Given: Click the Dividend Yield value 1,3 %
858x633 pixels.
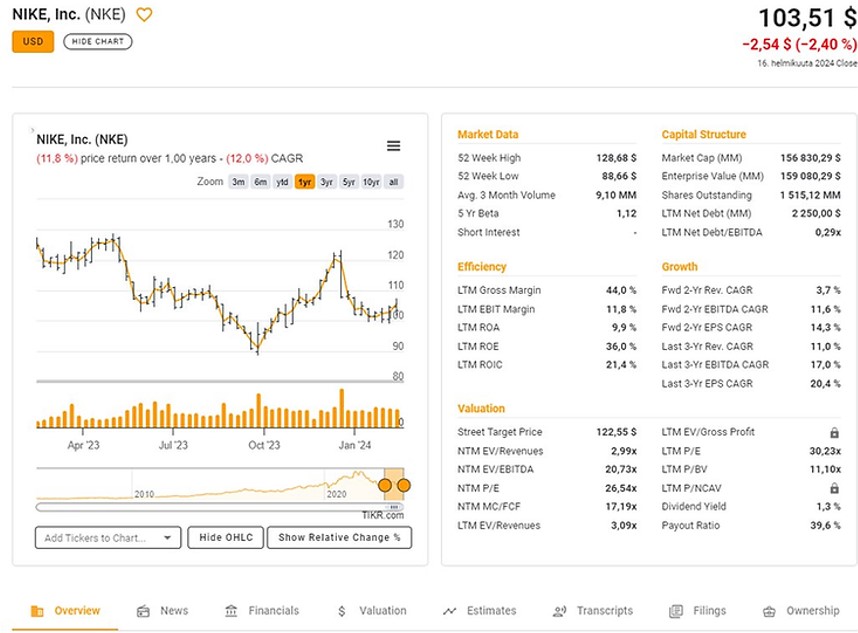Looking at the screenshot, I should click(828, 507).
